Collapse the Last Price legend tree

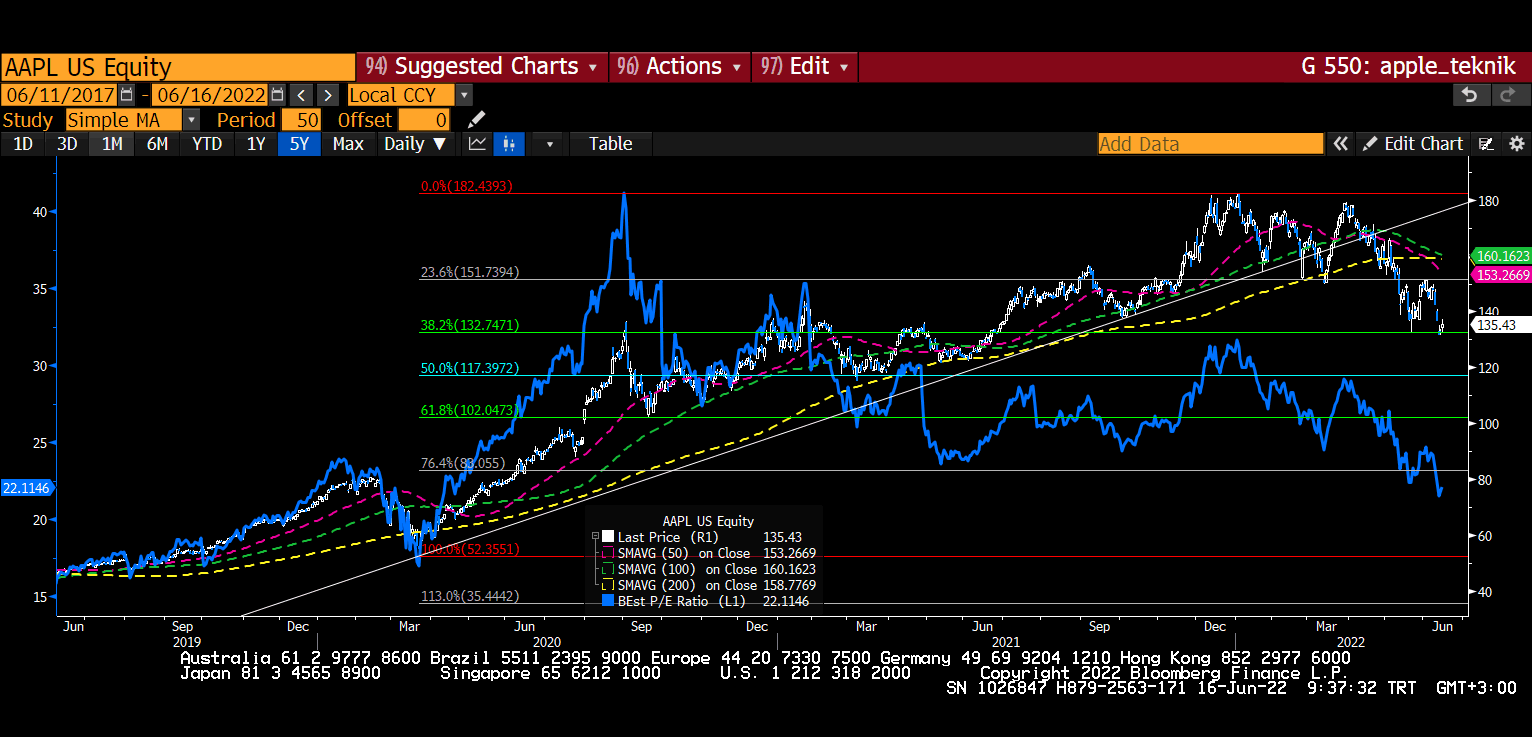click(x=596, y=537)
